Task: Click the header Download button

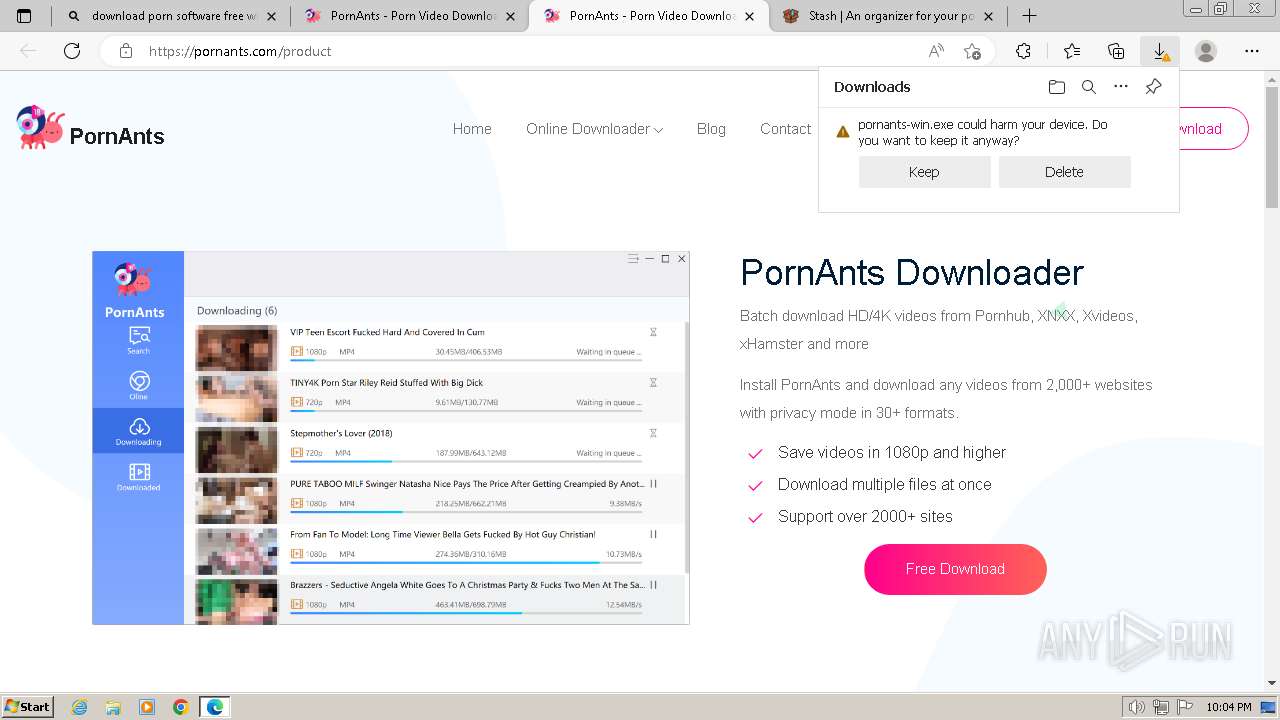Action: (x=1213, y=129)
